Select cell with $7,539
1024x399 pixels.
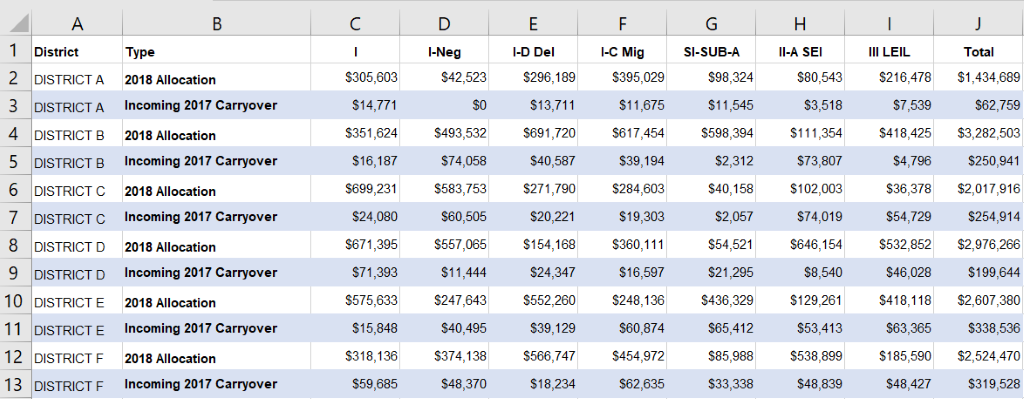pyautogui.click(x=889, y=105)
